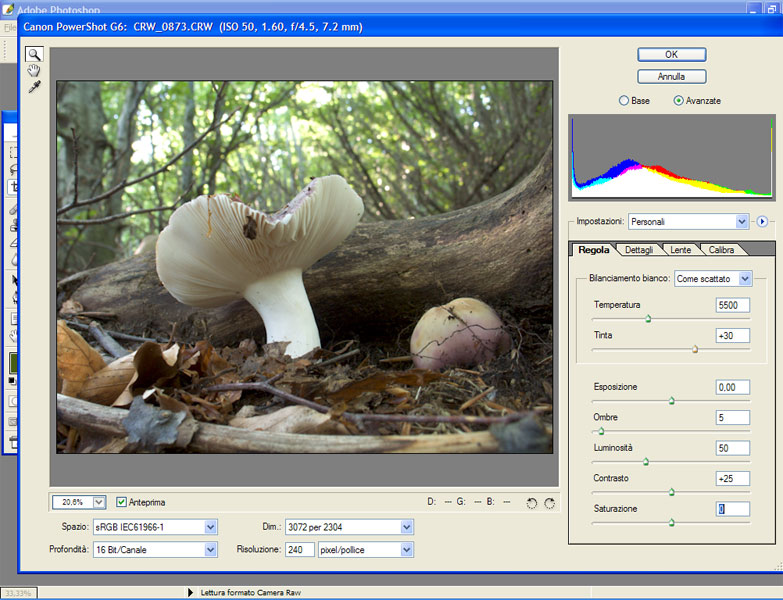Rotate image counterclockwise

point(531,503)
